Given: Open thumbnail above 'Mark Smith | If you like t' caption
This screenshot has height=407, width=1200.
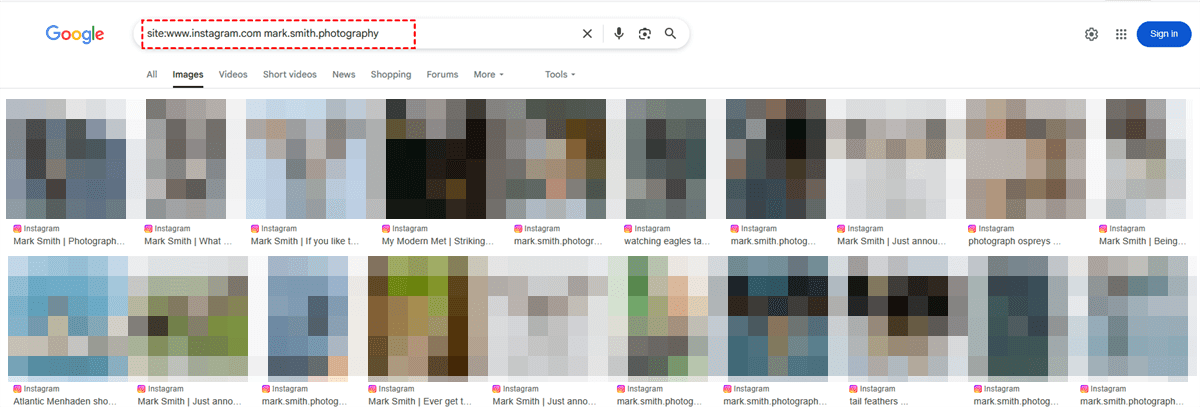Looking at the screenshot, I should [307, 159].
